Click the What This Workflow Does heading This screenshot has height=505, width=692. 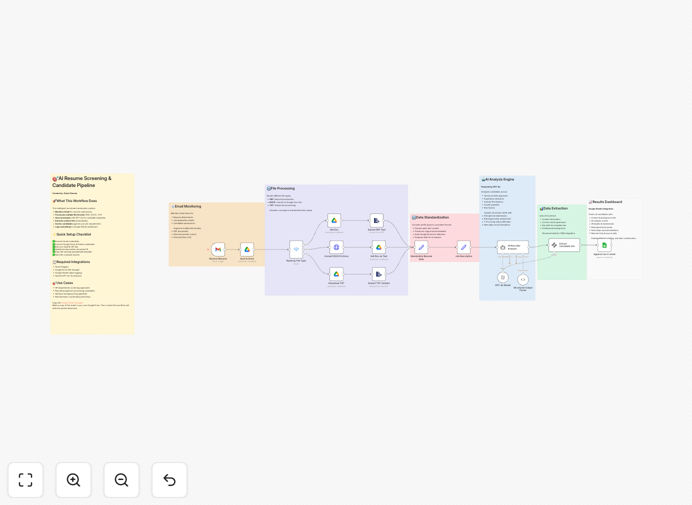[x=75, y=201]
